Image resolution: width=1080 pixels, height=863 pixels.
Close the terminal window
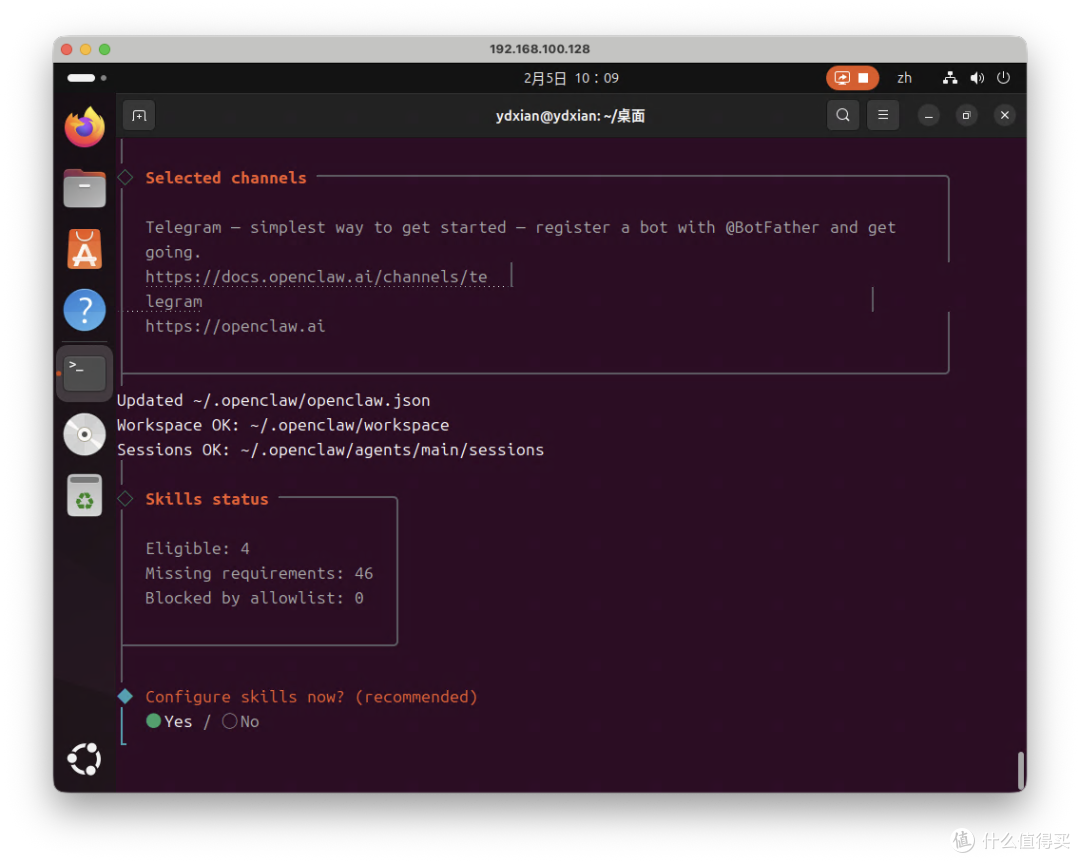1005,115
